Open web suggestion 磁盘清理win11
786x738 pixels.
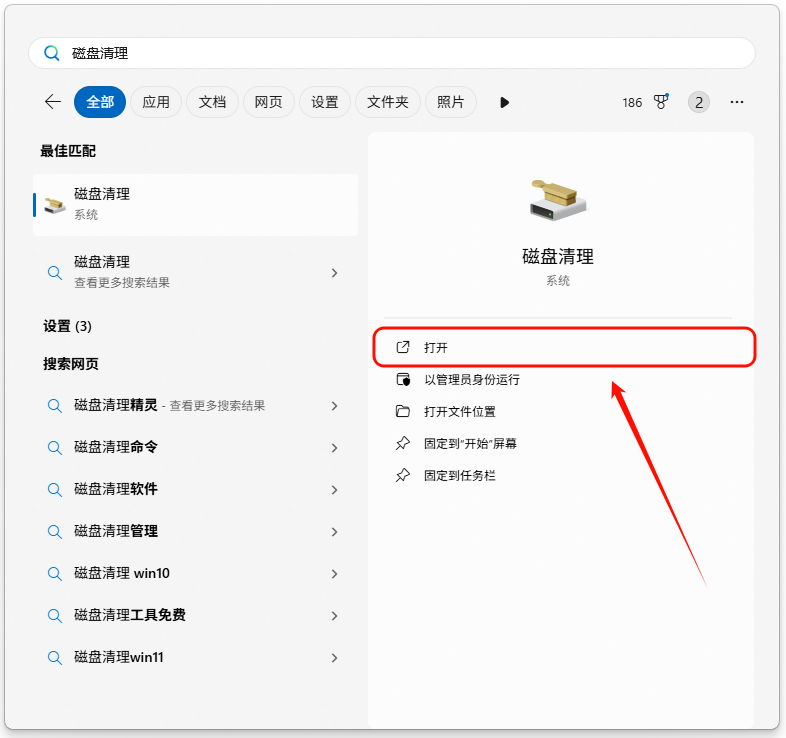195,657
